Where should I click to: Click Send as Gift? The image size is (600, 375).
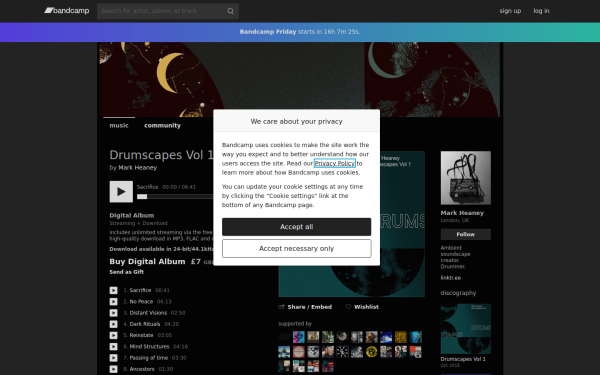point(126,272)
